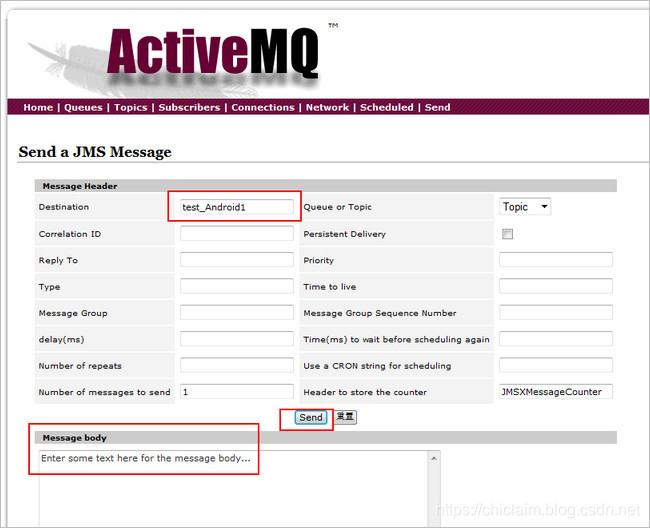Image resolution: width=650 pixels, height=528 pixels.
Task: Click the Header to store the counter label
Action: click(365, 392)
